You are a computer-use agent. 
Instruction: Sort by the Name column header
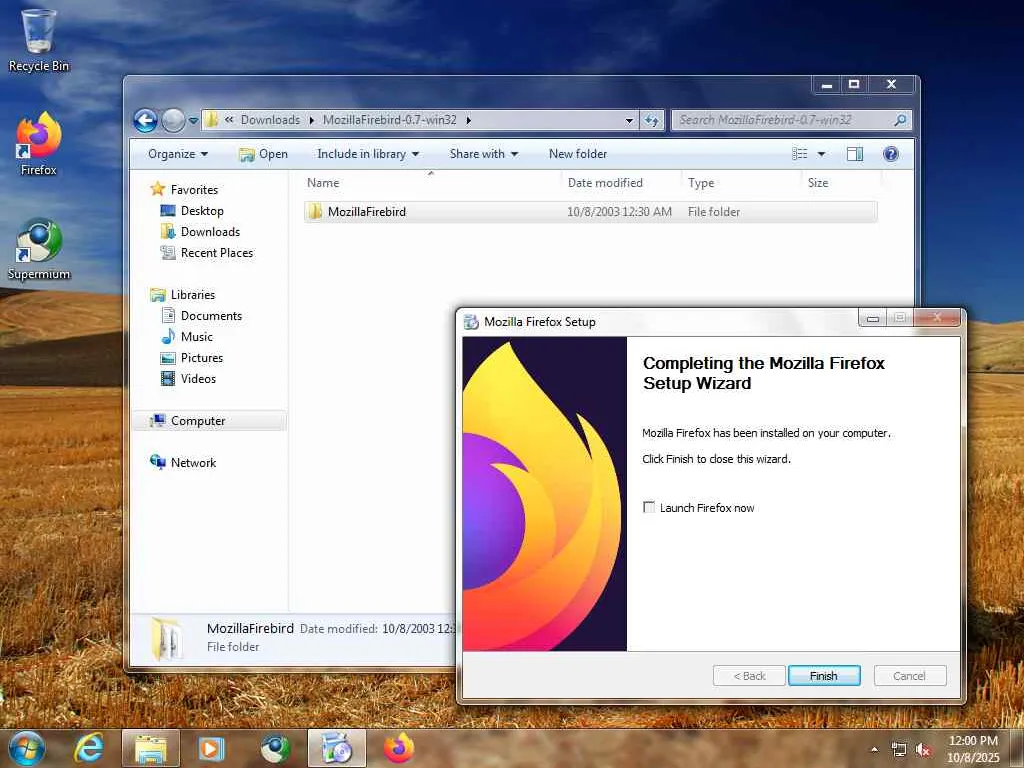pos(431,183)
